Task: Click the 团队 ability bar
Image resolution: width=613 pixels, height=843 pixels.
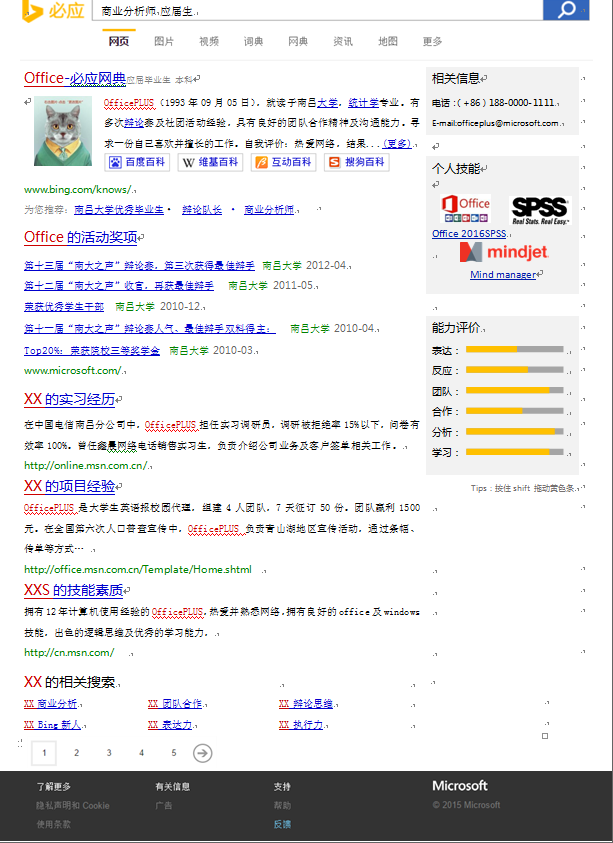Action: pyautogui.click(x=515, y=390)
